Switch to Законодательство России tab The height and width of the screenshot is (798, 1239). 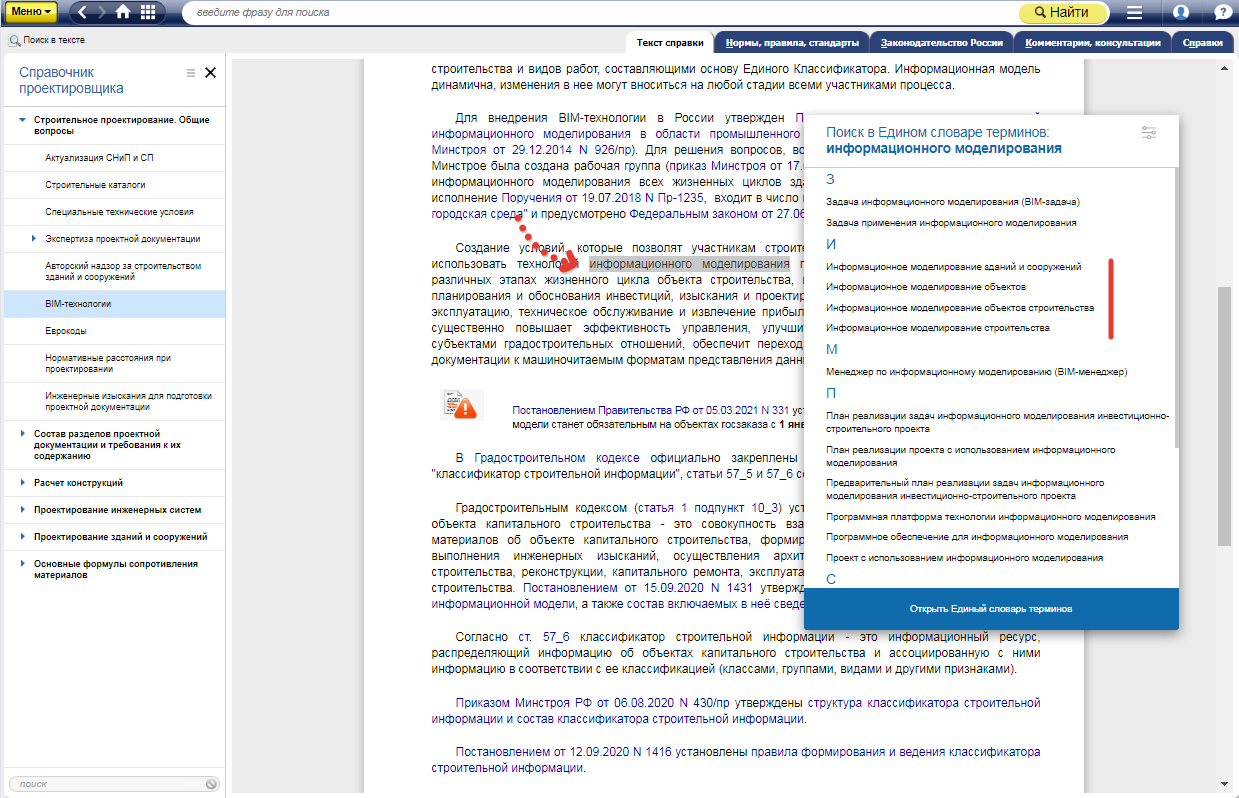point(941,43)
